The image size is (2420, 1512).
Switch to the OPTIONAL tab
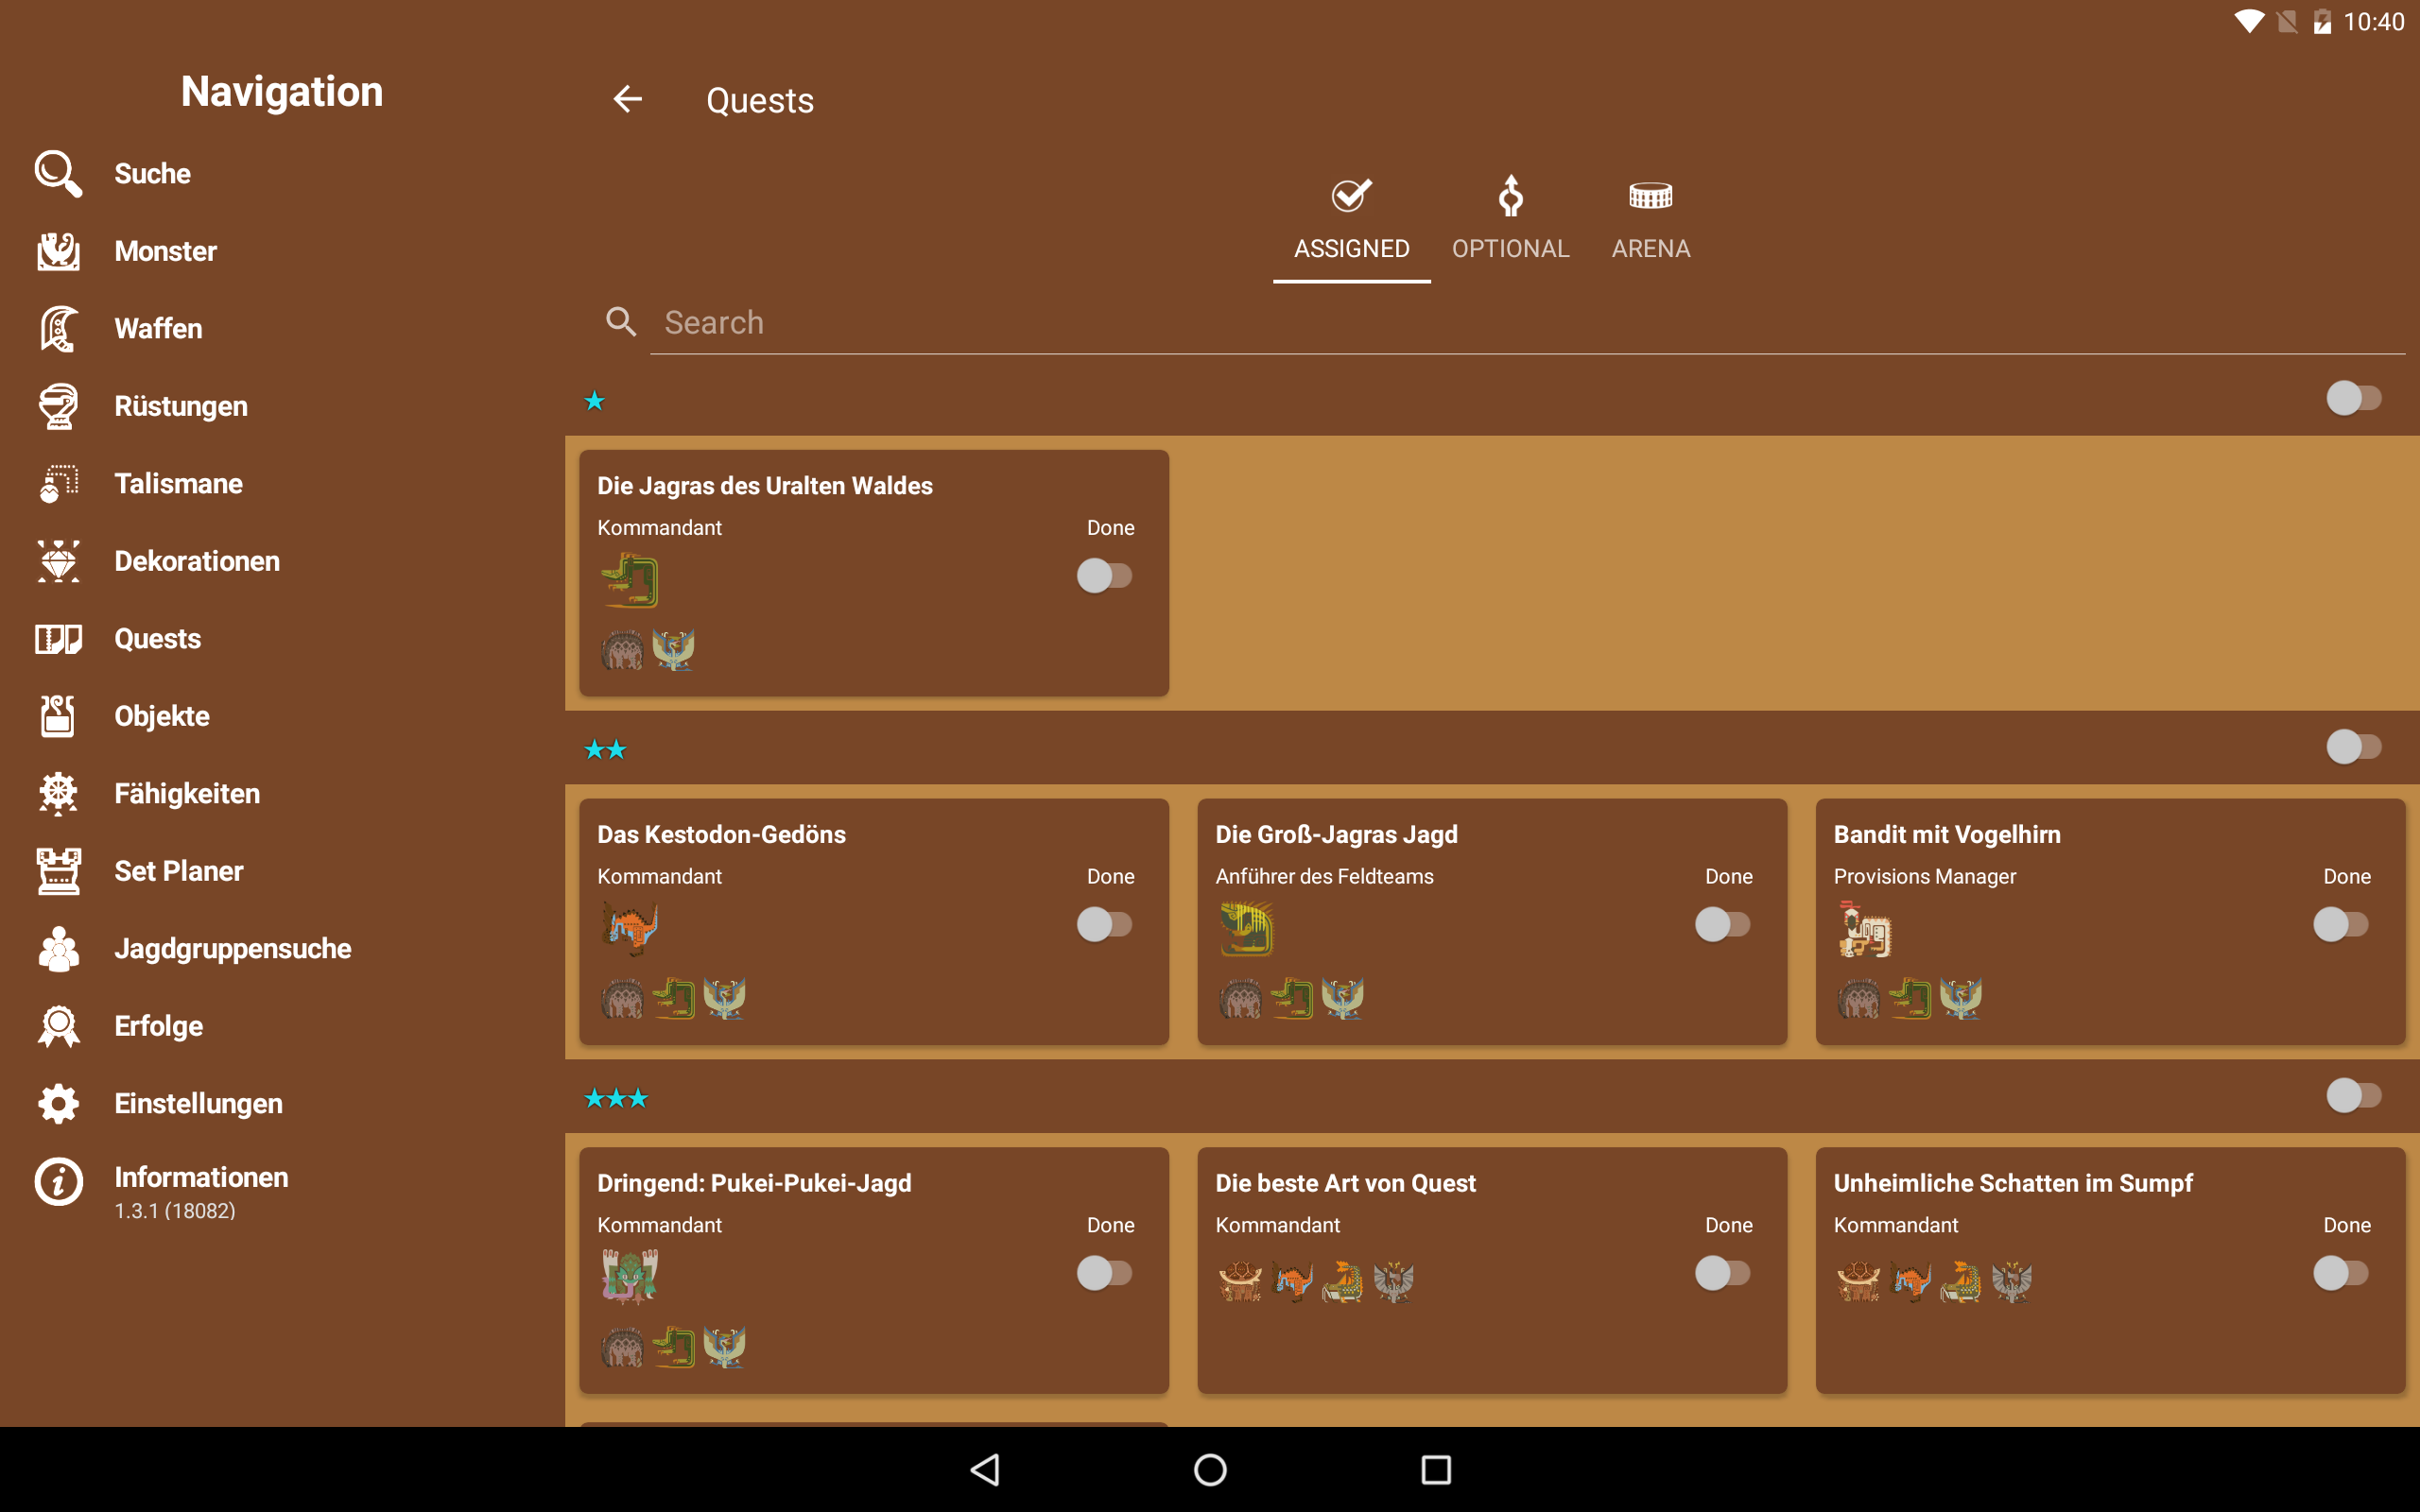1510,220
